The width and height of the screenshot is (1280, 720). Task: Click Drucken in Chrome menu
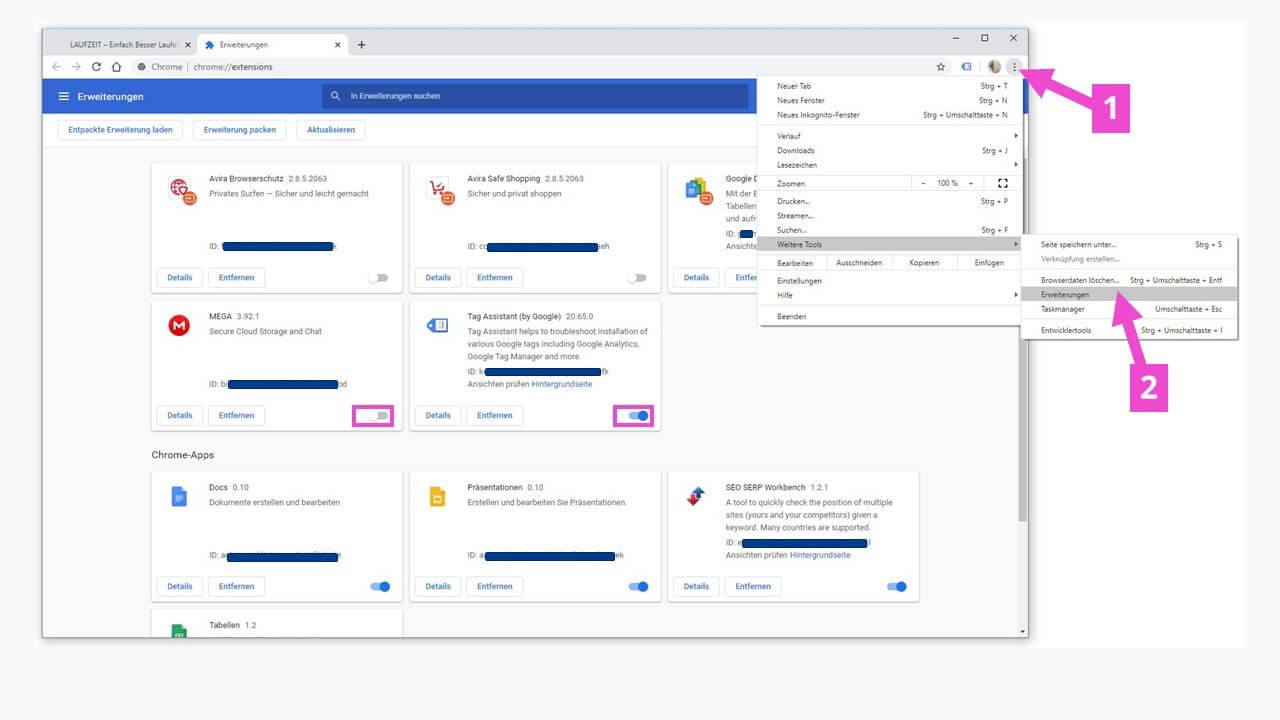click(890, 201)
